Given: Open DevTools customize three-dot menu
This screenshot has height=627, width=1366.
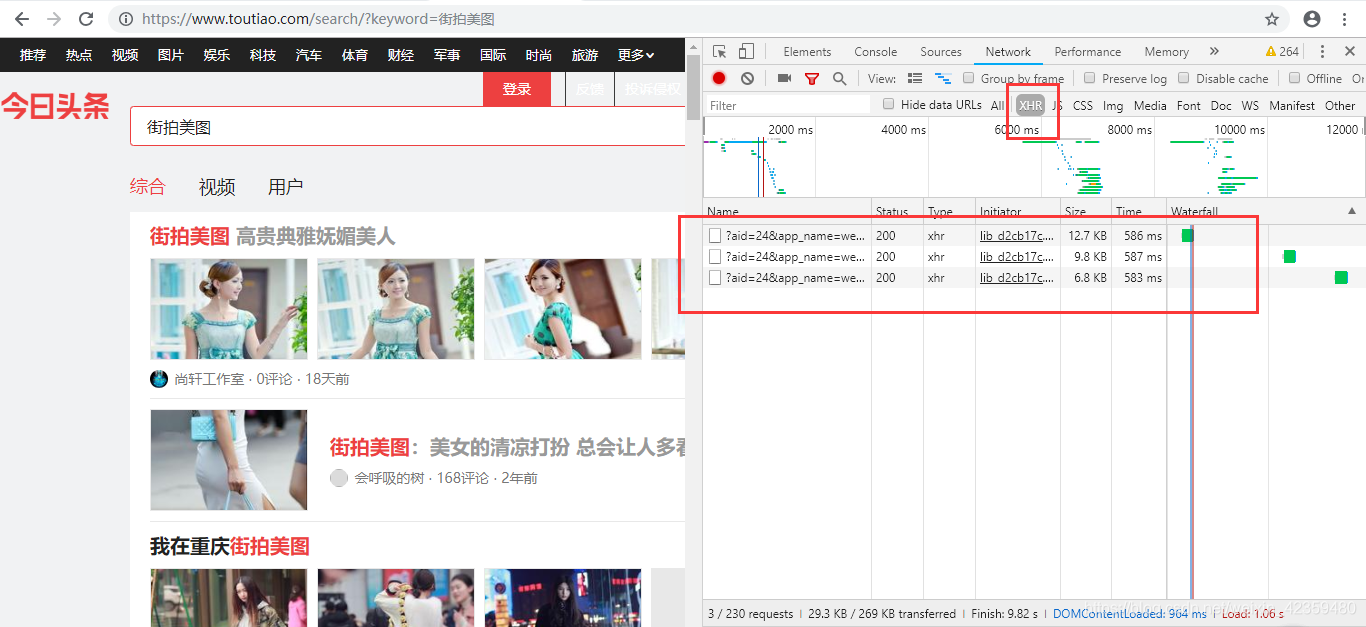Looking at the screenshot, I should pos(1322,52).
